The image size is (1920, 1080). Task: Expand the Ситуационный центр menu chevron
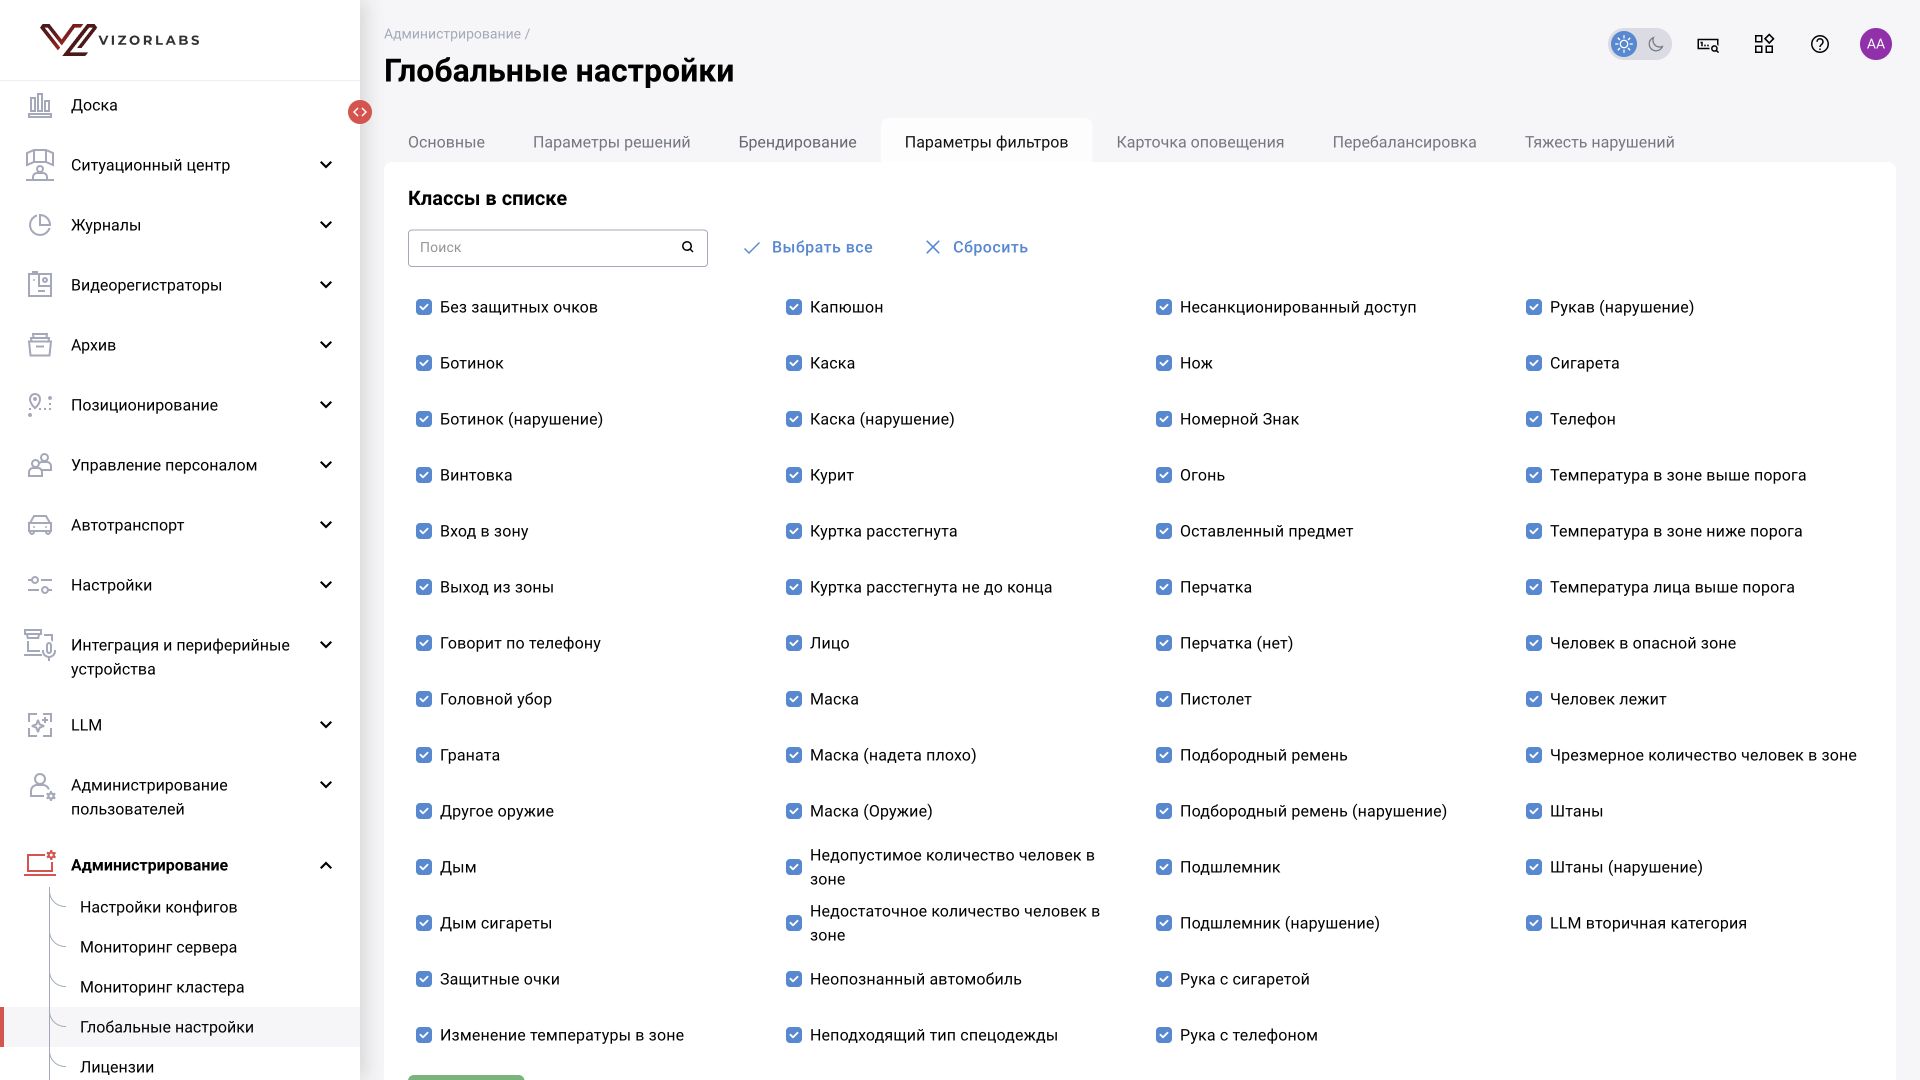(x=326, y=165)
